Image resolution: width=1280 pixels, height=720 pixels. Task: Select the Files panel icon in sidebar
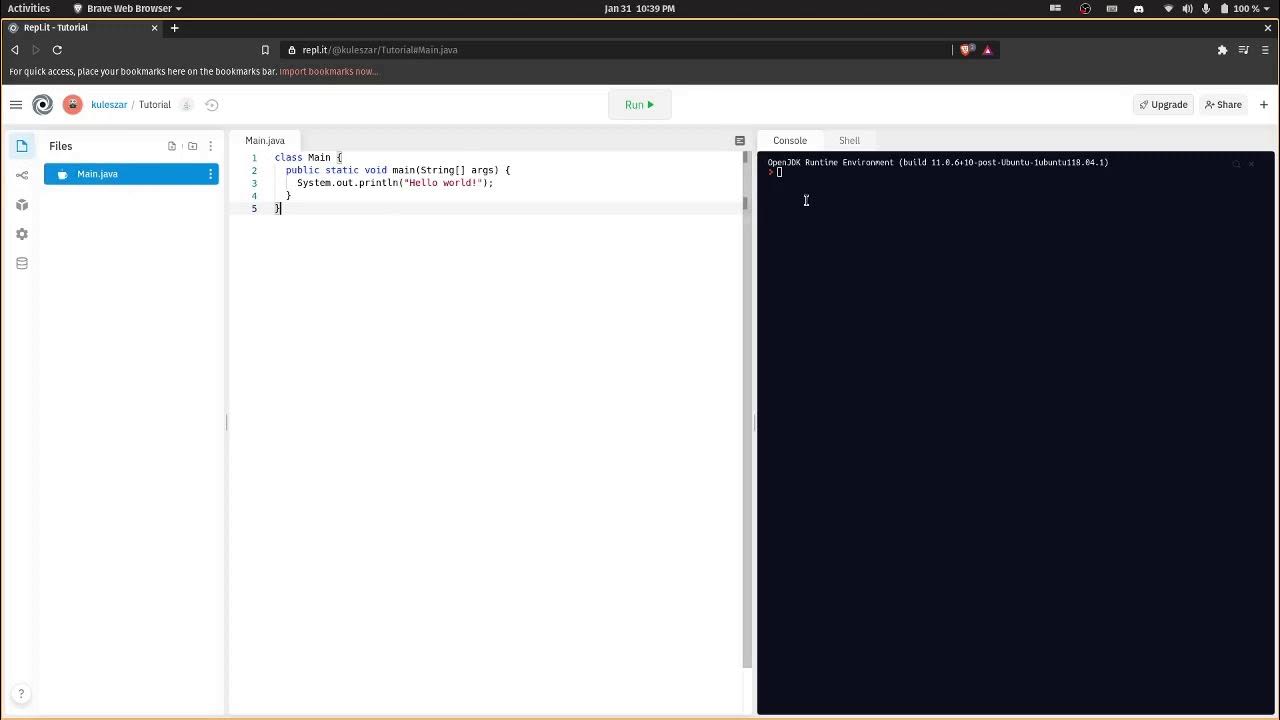click(x=22, y=146)
